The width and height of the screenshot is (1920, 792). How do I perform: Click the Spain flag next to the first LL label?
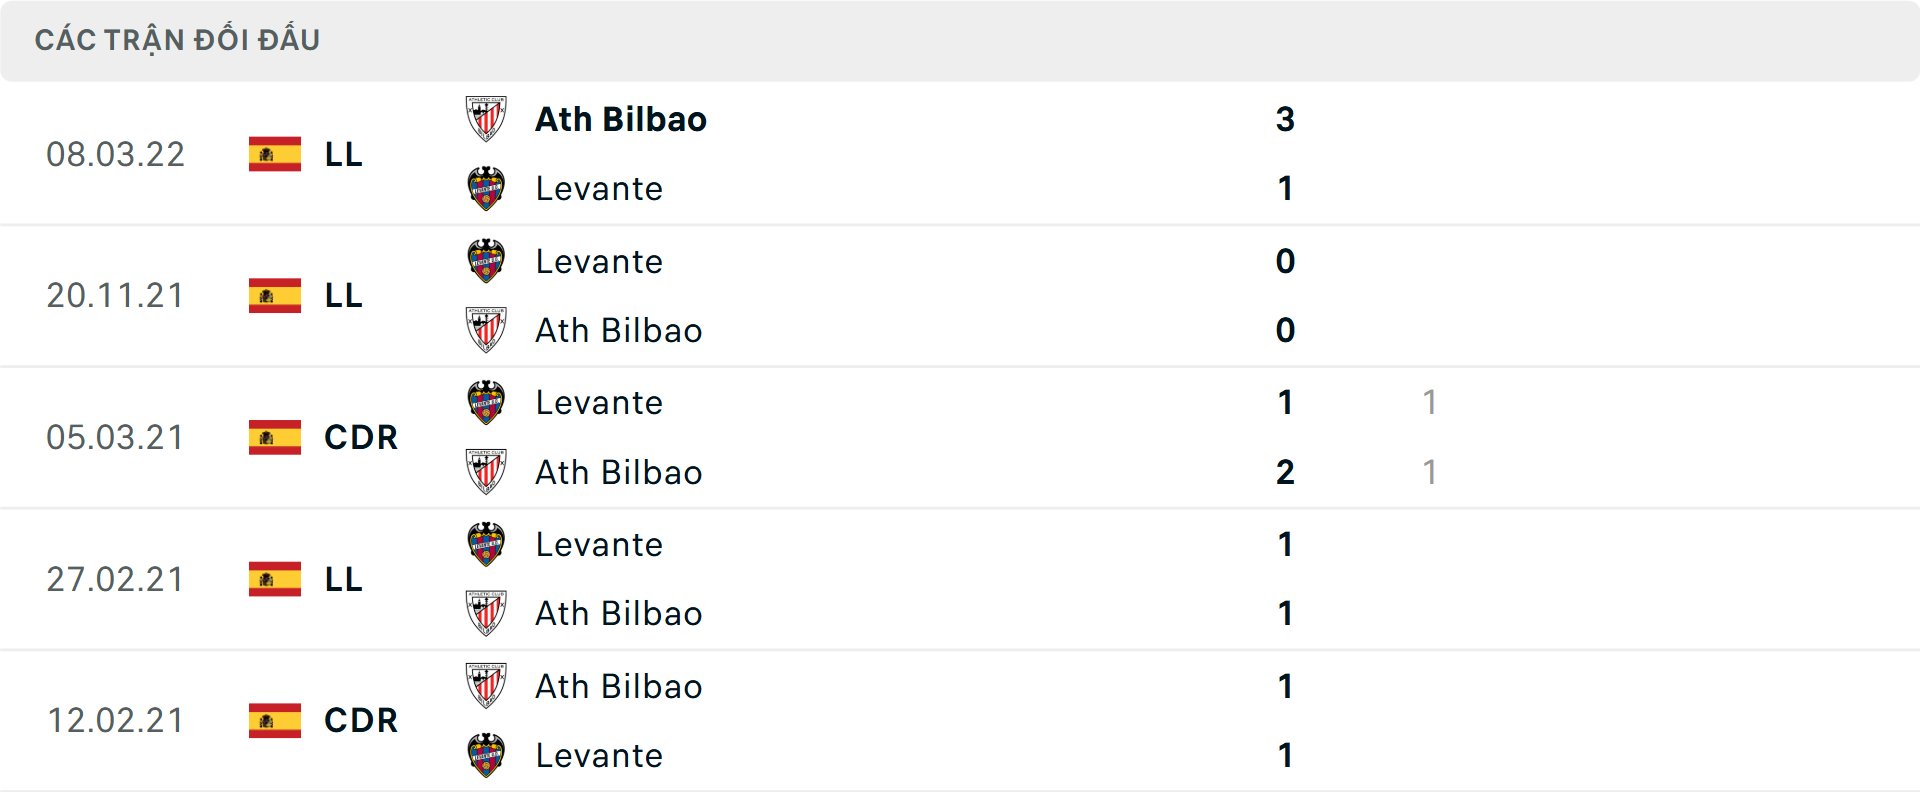click(274, 154)
